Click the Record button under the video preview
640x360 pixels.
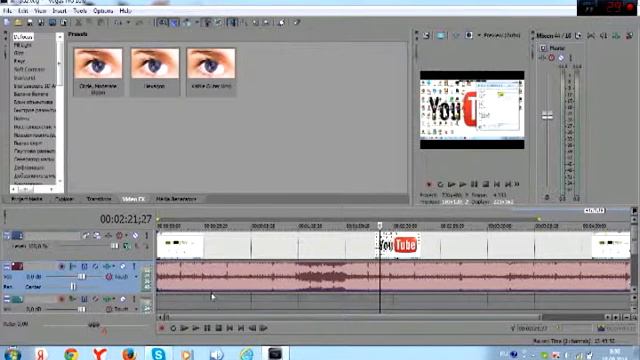pyautogui.click(x=429, y=184)
